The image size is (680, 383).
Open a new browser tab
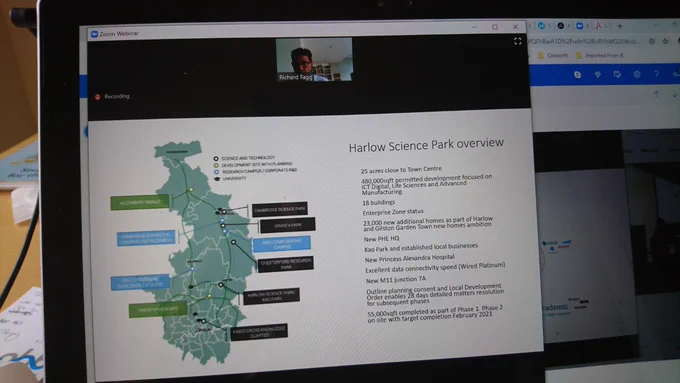pos(619,26)
